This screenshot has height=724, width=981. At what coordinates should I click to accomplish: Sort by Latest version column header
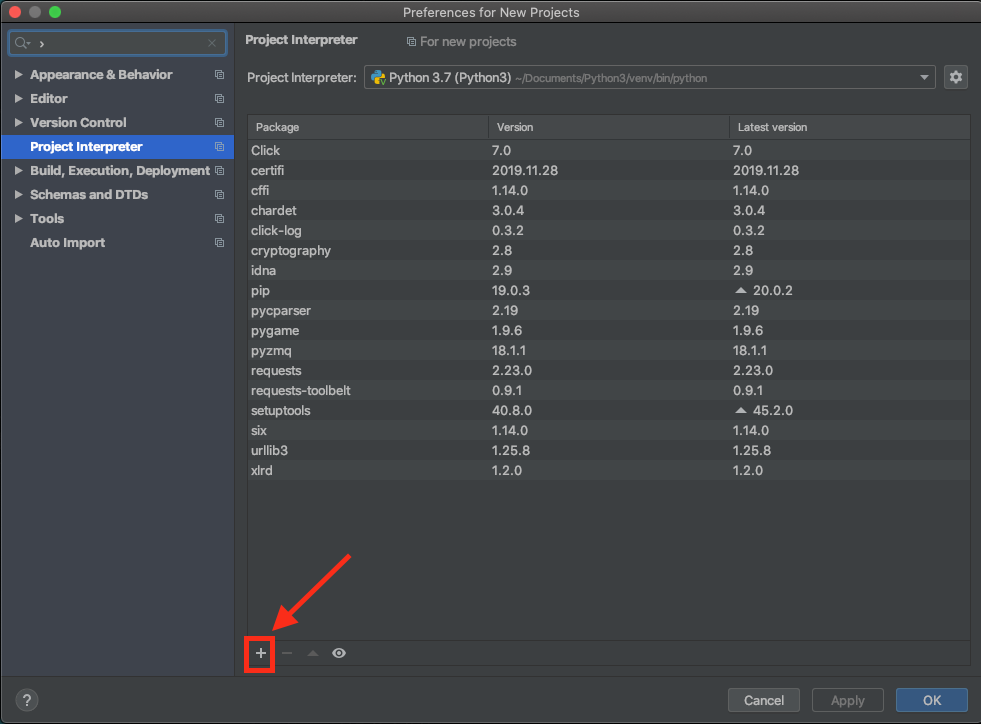pos(850,127)
